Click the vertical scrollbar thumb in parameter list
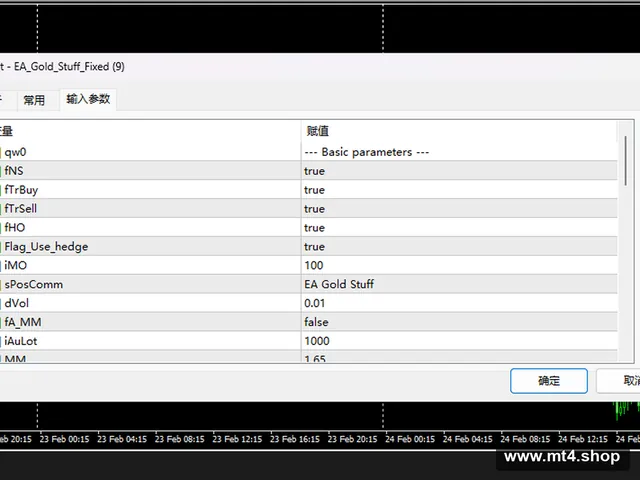 pos(625,161)
